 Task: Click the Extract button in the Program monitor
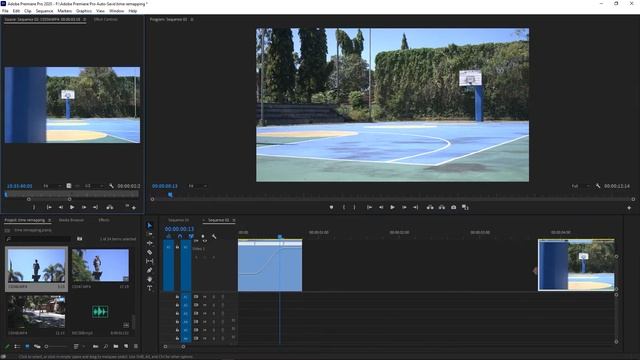point(442,207)
